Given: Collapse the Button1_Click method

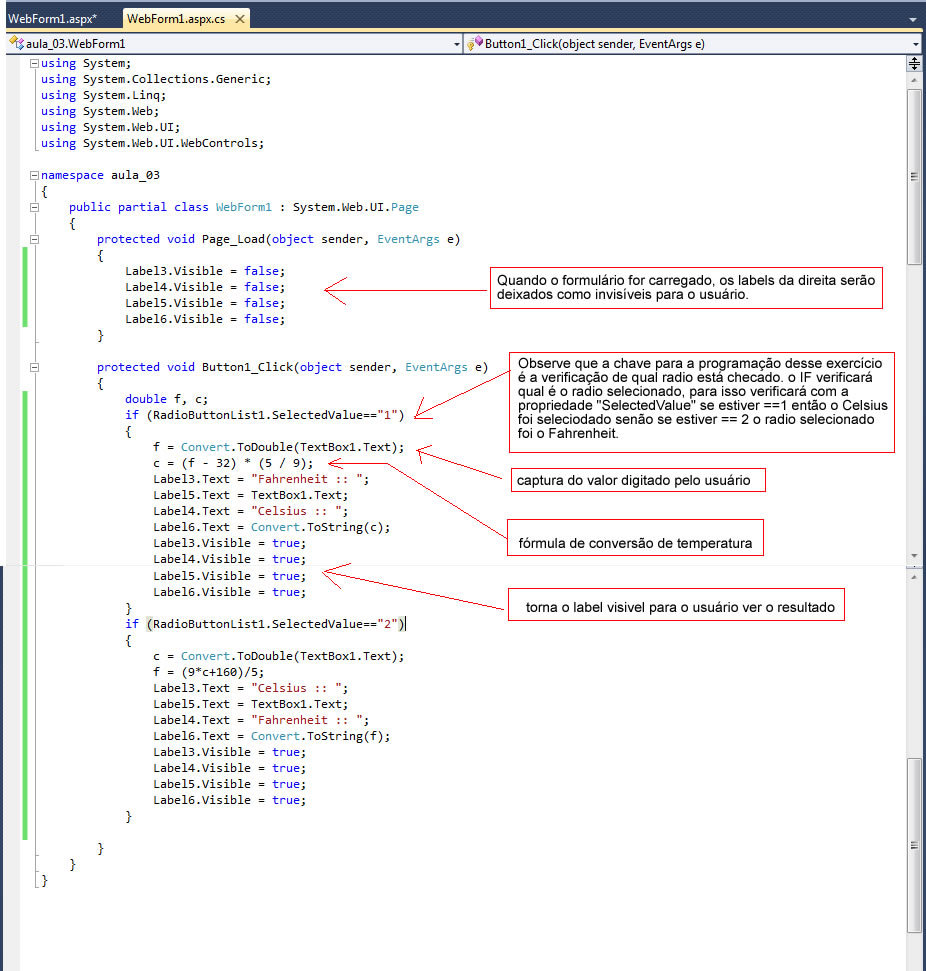Looking at the screenshot, I should click(x=35, y=367).
